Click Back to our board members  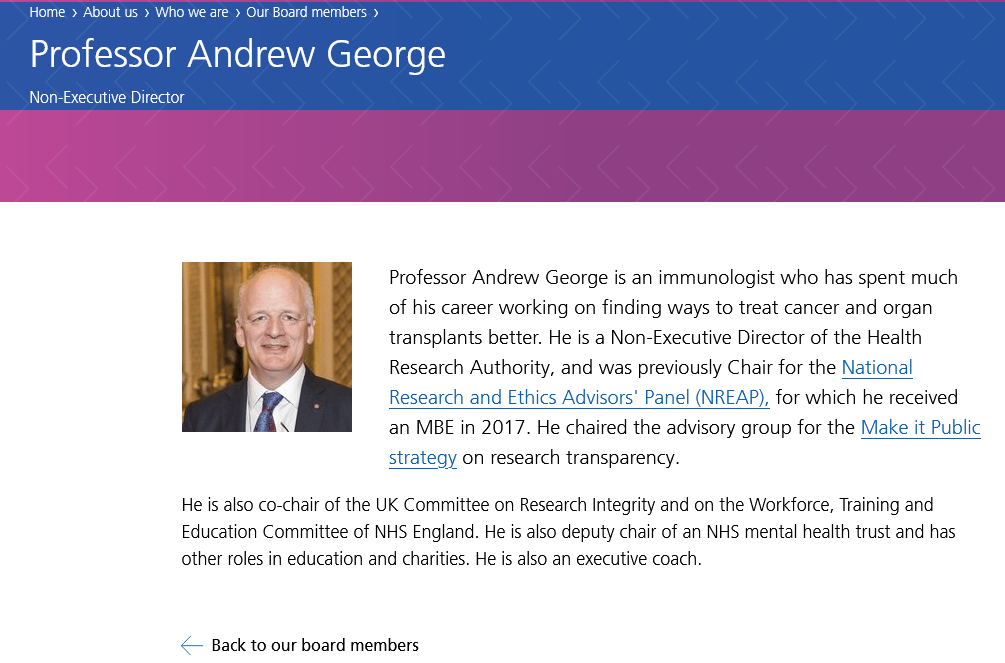click(315, 645)
